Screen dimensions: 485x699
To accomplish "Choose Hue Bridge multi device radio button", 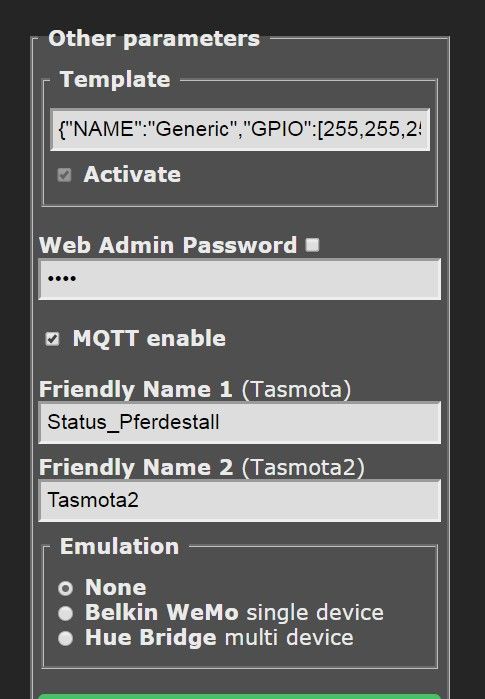I will click(x=66, y=638).
